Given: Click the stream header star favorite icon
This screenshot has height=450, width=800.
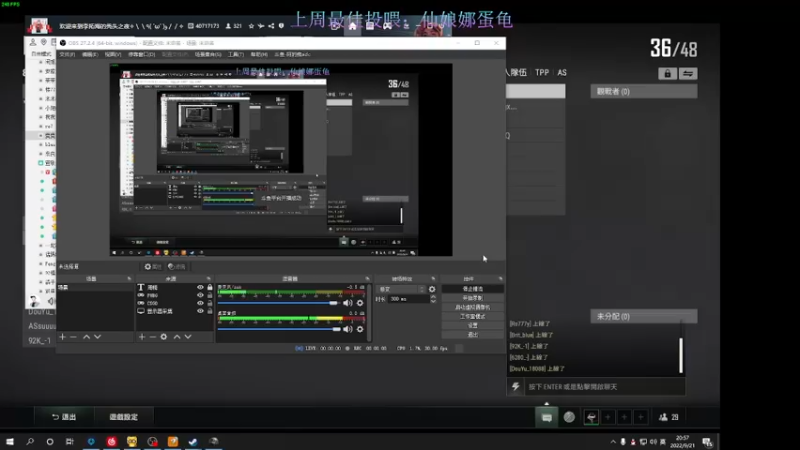Looking at the screenshot, I should pyautogui.click(x=251, y=26).
